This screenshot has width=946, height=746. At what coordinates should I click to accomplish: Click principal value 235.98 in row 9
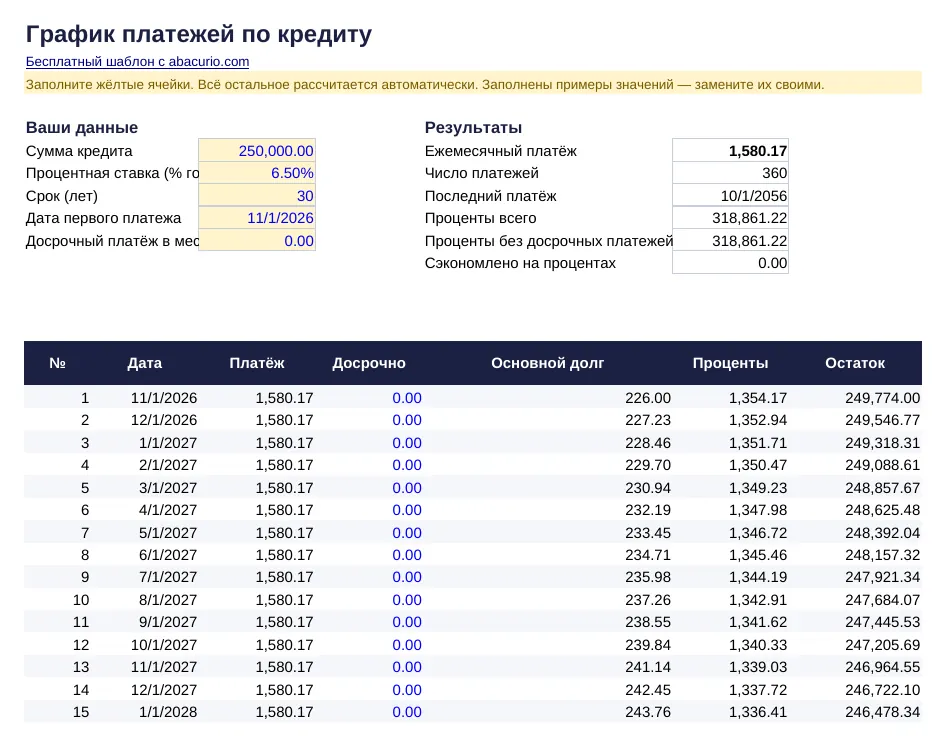click(x=648, y=578)
